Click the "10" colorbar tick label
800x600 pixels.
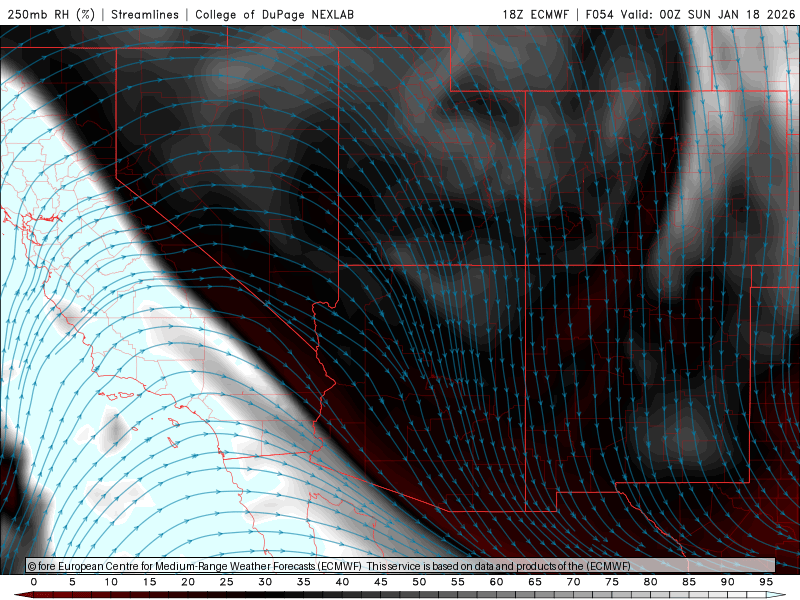[x=111, y=582]
